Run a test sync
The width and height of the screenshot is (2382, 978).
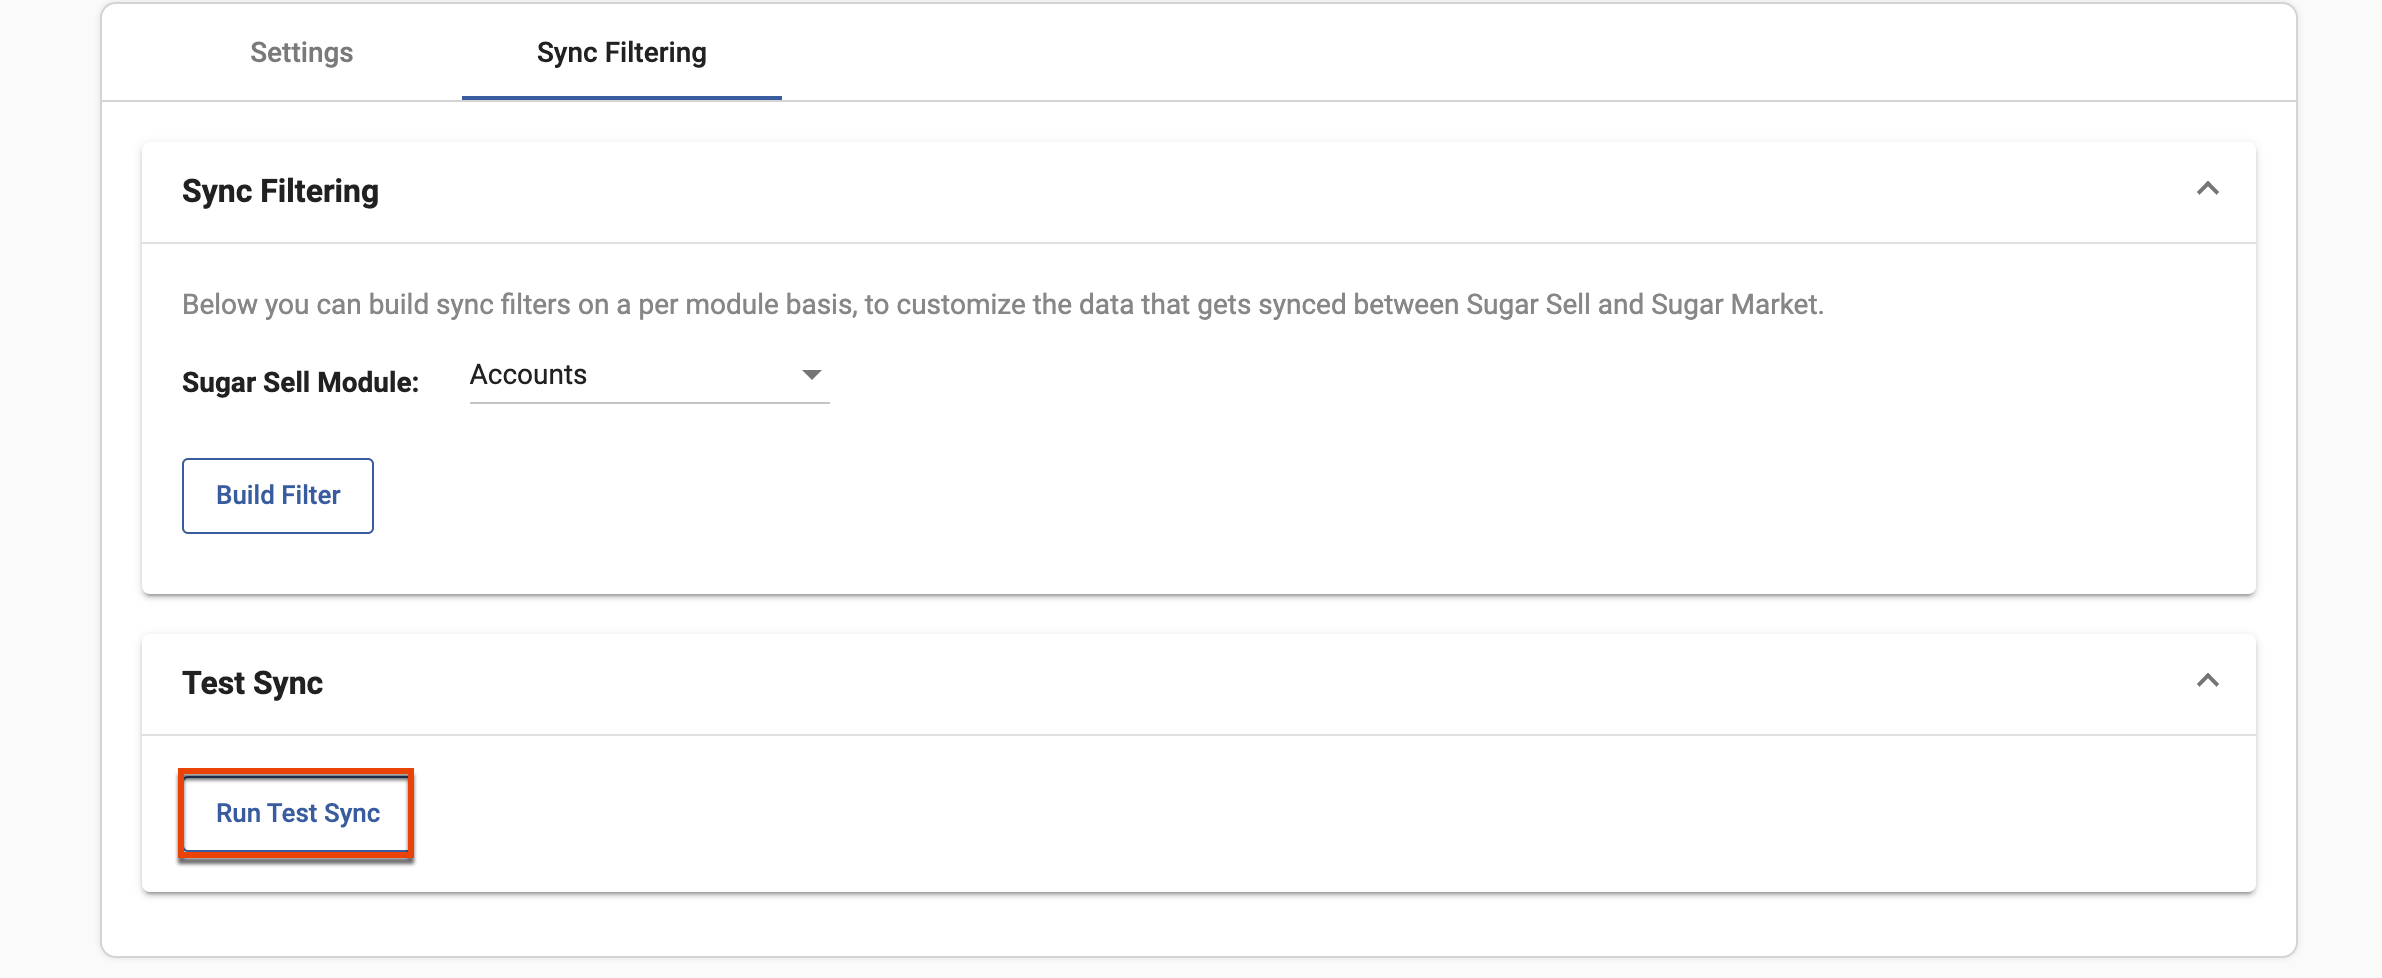[x=298, y=813]
